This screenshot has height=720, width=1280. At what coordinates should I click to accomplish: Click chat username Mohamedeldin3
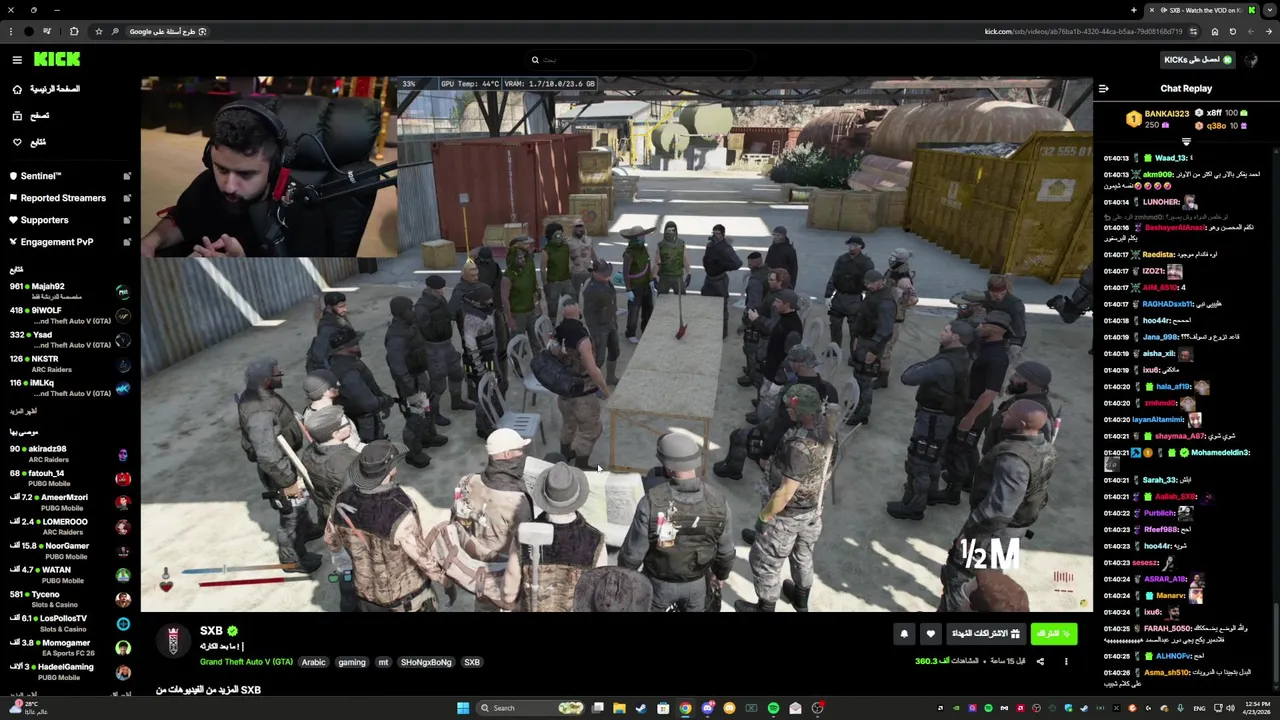tap(1220, 453)
